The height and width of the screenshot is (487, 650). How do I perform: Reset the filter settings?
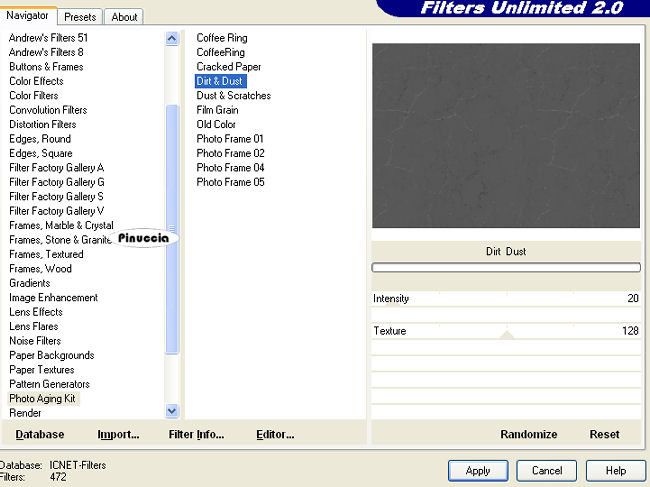click(x=604, y=434)
